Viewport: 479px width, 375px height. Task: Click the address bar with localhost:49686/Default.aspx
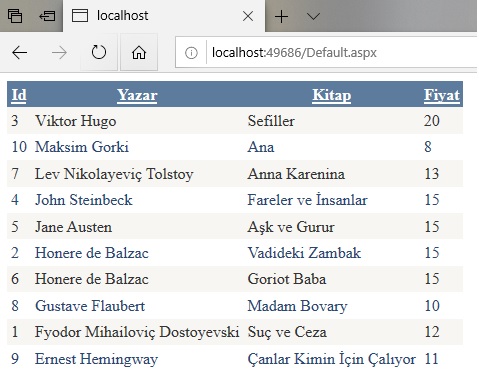click(327, 53)
